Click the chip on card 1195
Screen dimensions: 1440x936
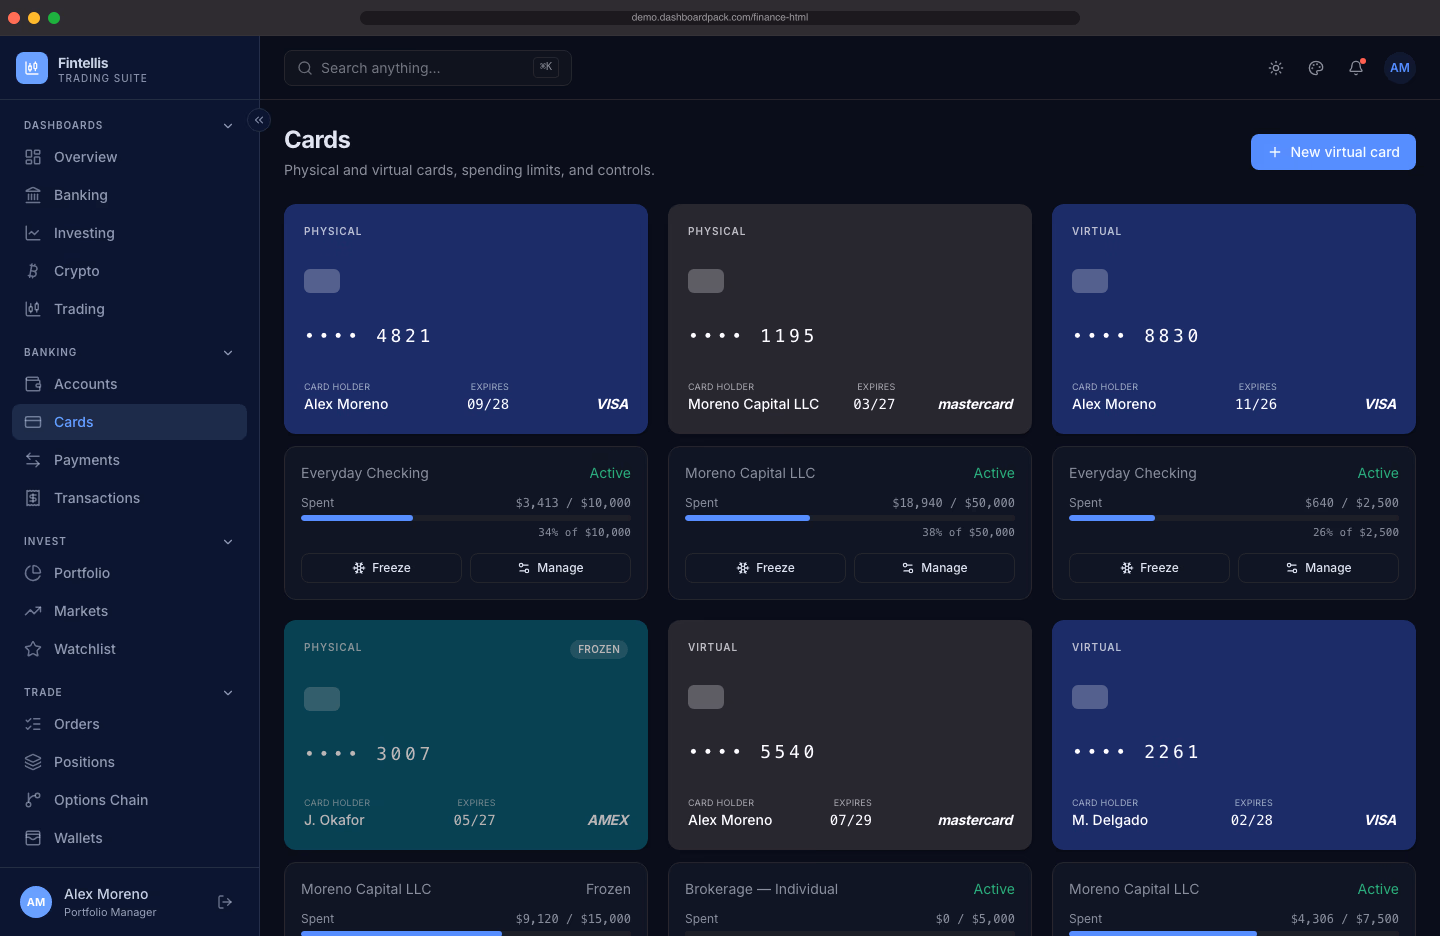(x=706, y=281)
